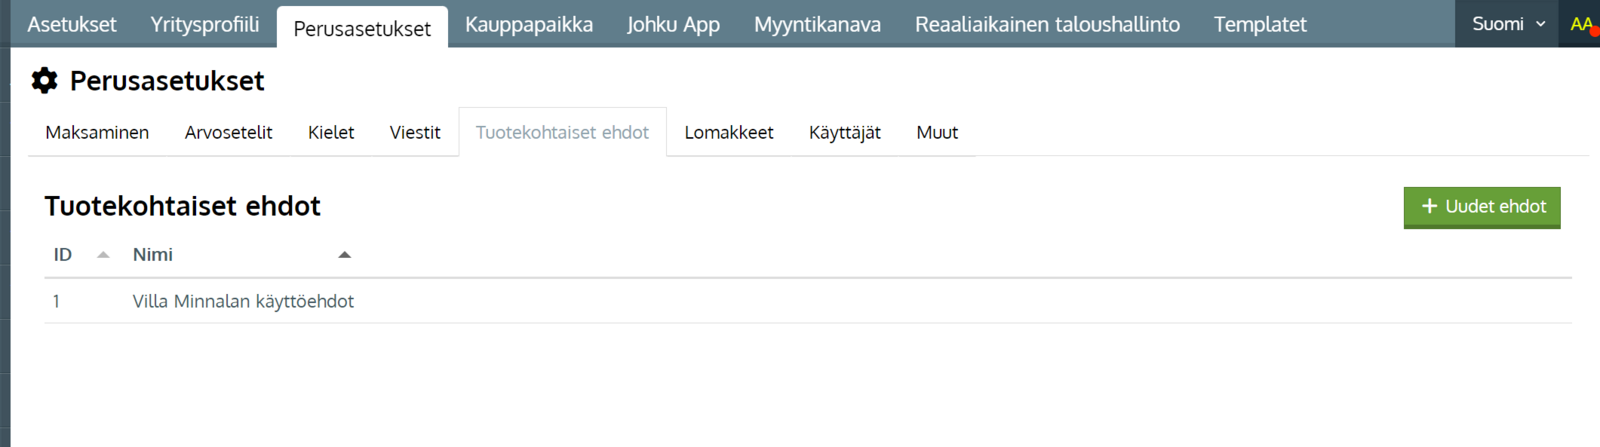Viewport: 1600px width, 447px height.
Task: Open the Templatet menu item
Action: coord(1260,24)
